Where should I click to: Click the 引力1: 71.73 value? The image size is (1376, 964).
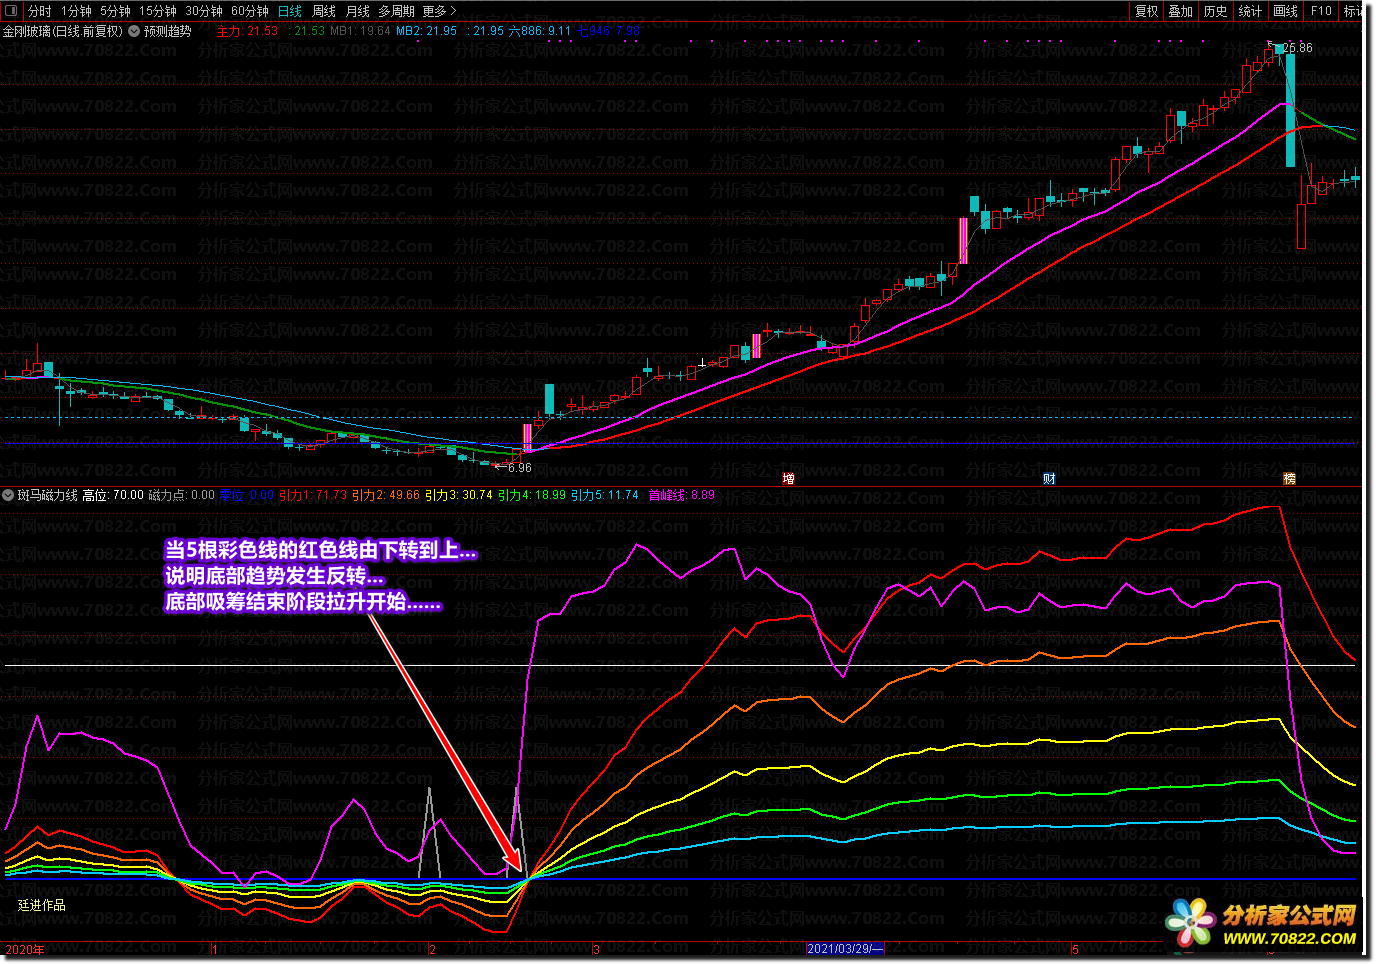click(312, 495)
